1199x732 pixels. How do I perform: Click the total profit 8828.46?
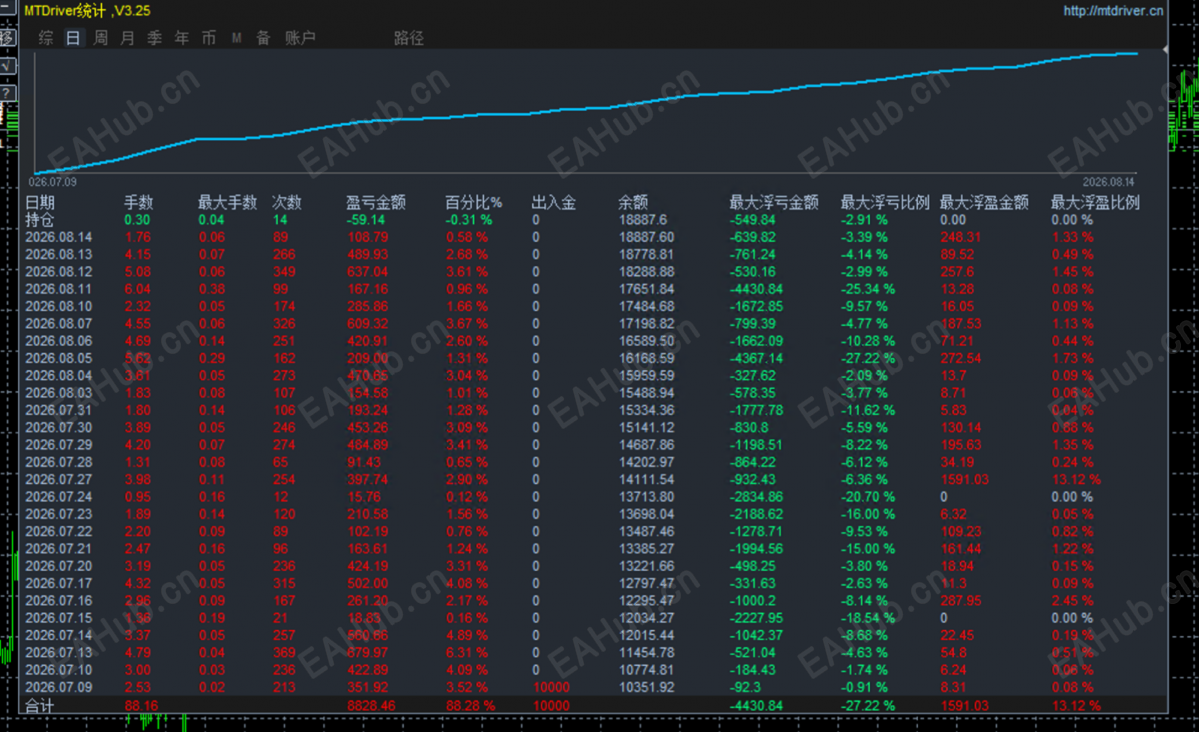coord(371,705)
